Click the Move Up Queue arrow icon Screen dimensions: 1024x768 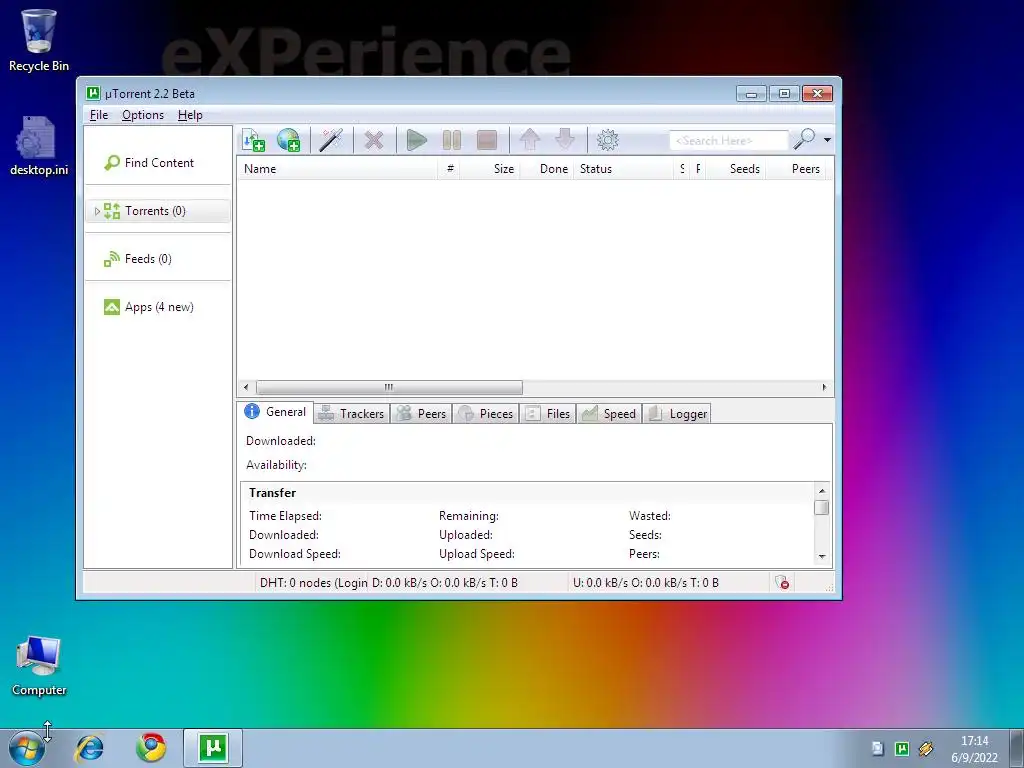pos(530,140)
